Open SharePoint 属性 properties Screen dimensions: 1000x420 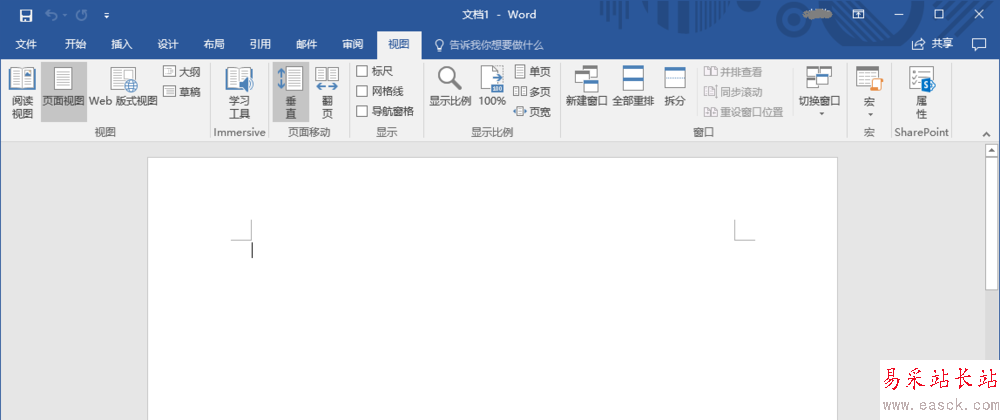922,93
